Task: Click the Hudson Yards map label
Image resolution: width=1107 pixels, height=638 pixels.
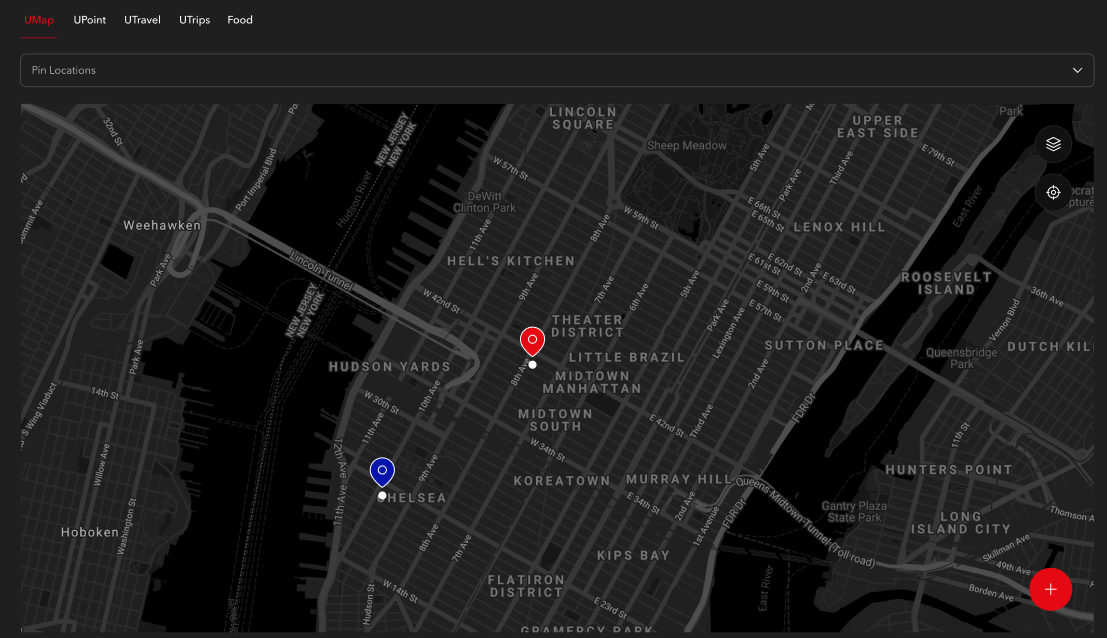Action: point(390,367)
